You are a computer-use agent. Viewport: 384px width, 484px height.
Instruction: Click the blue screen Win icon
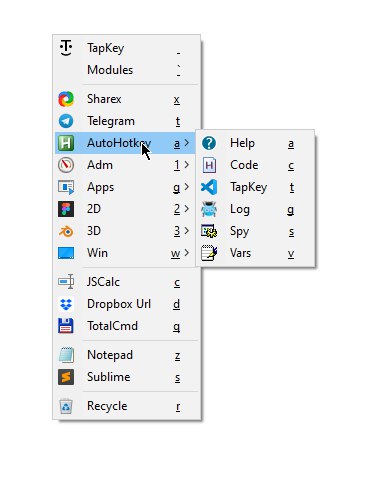point(66,253)
